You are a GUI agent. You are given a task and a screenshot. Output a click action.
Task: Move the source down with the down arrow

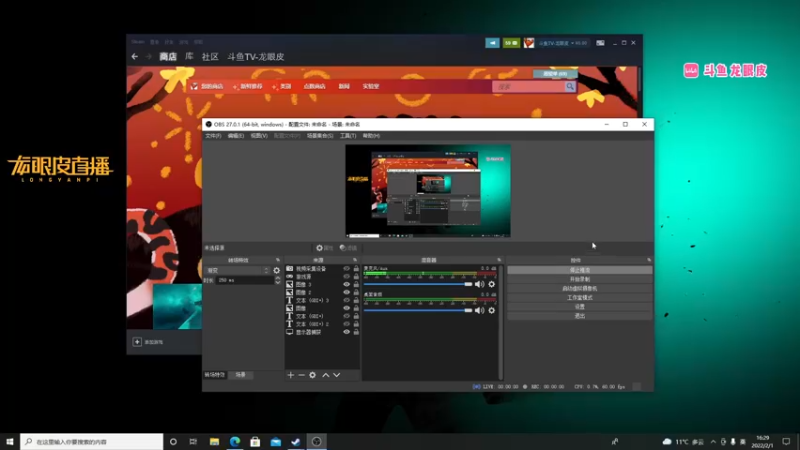tap(337, 375)
